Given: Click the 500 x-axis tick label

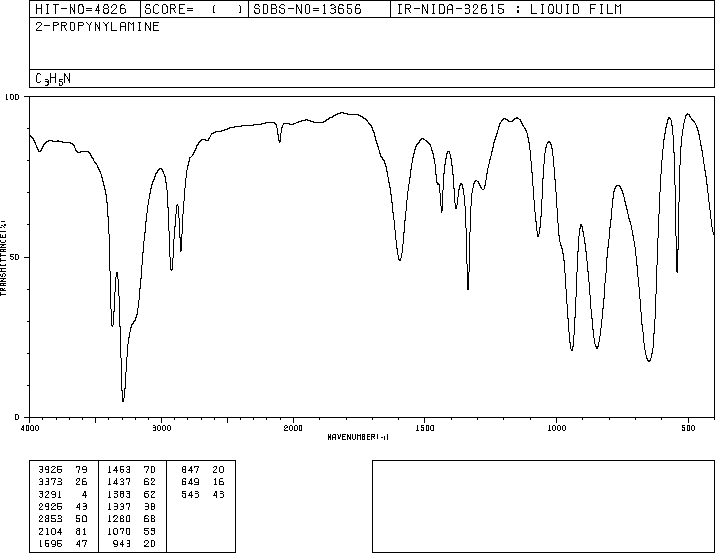Looking at the screenshot, I should [687, 427].
